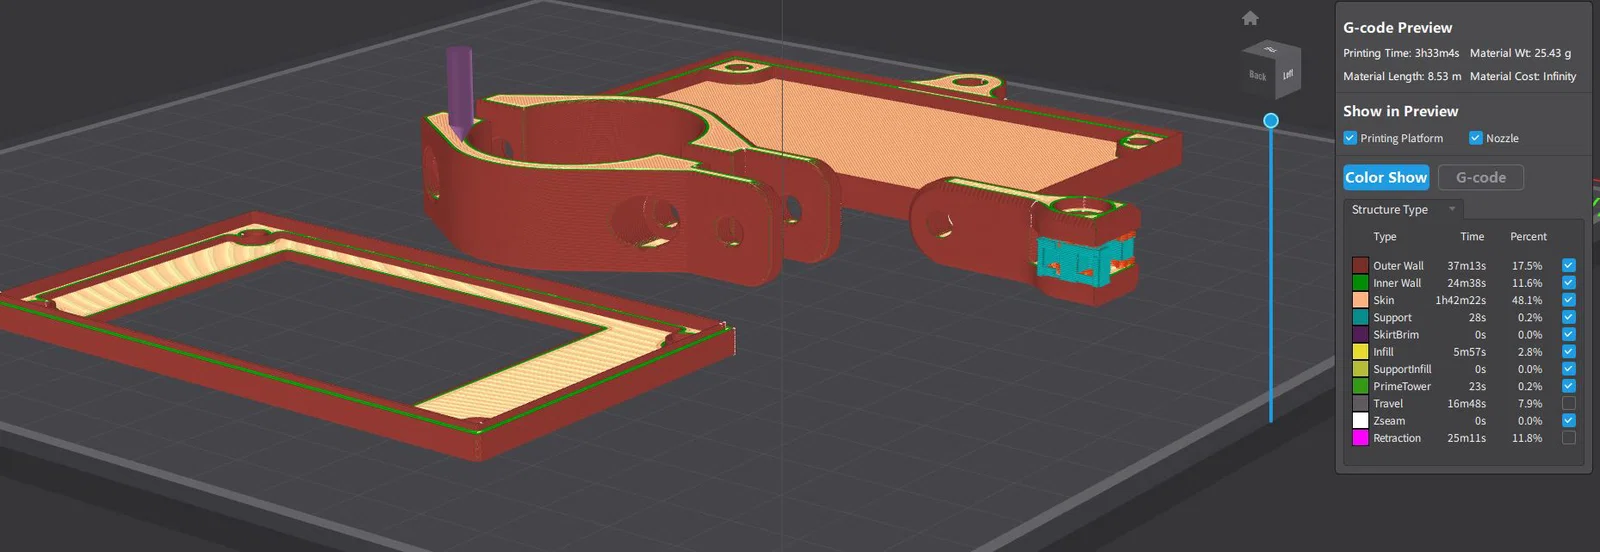Click the Retraction label
Screen dimensions: 1600x552
[x=1397, y=438]
